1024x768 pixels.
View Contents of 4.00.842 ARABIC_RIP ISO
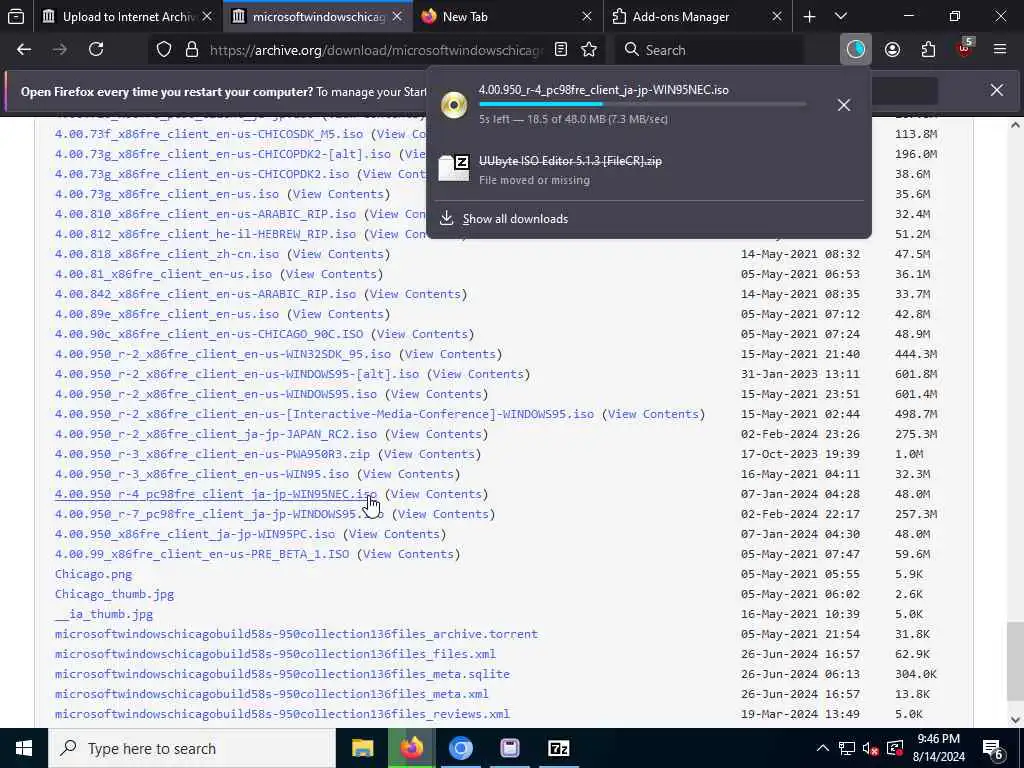point(415,294)
